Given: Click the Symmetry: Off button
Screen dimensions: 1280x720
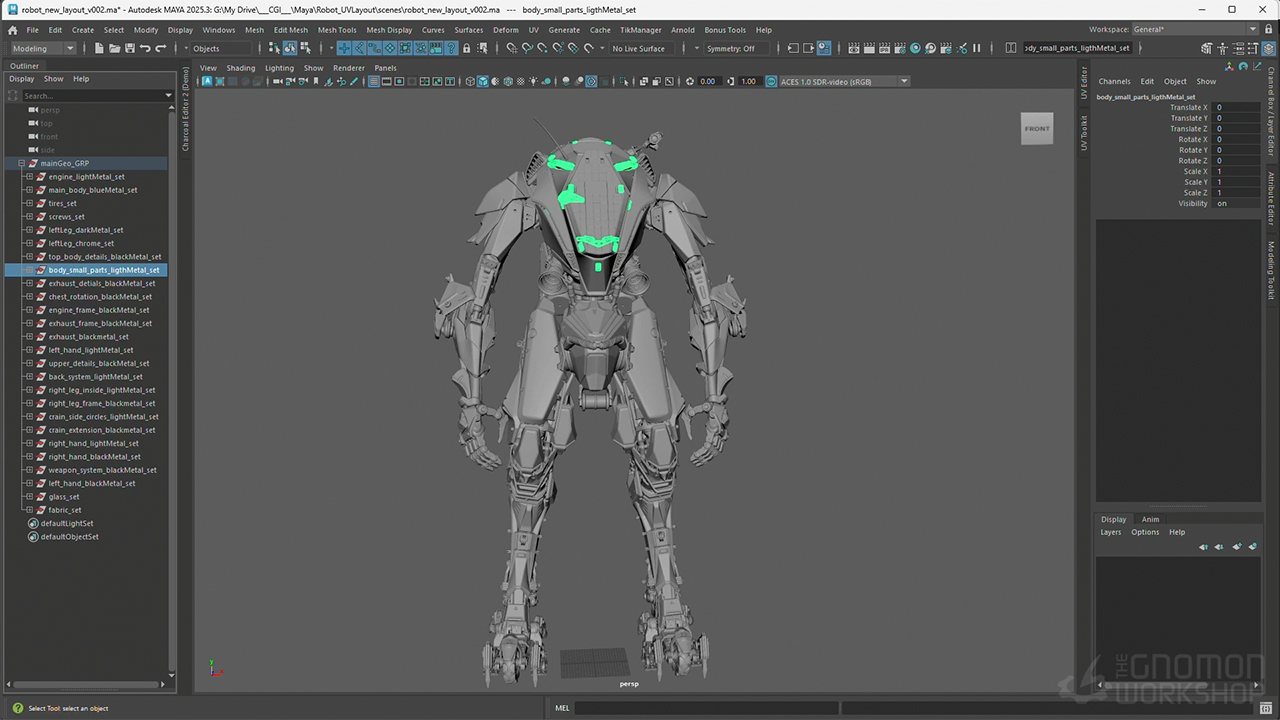Looking at the screenshot, I should [730, 48].
